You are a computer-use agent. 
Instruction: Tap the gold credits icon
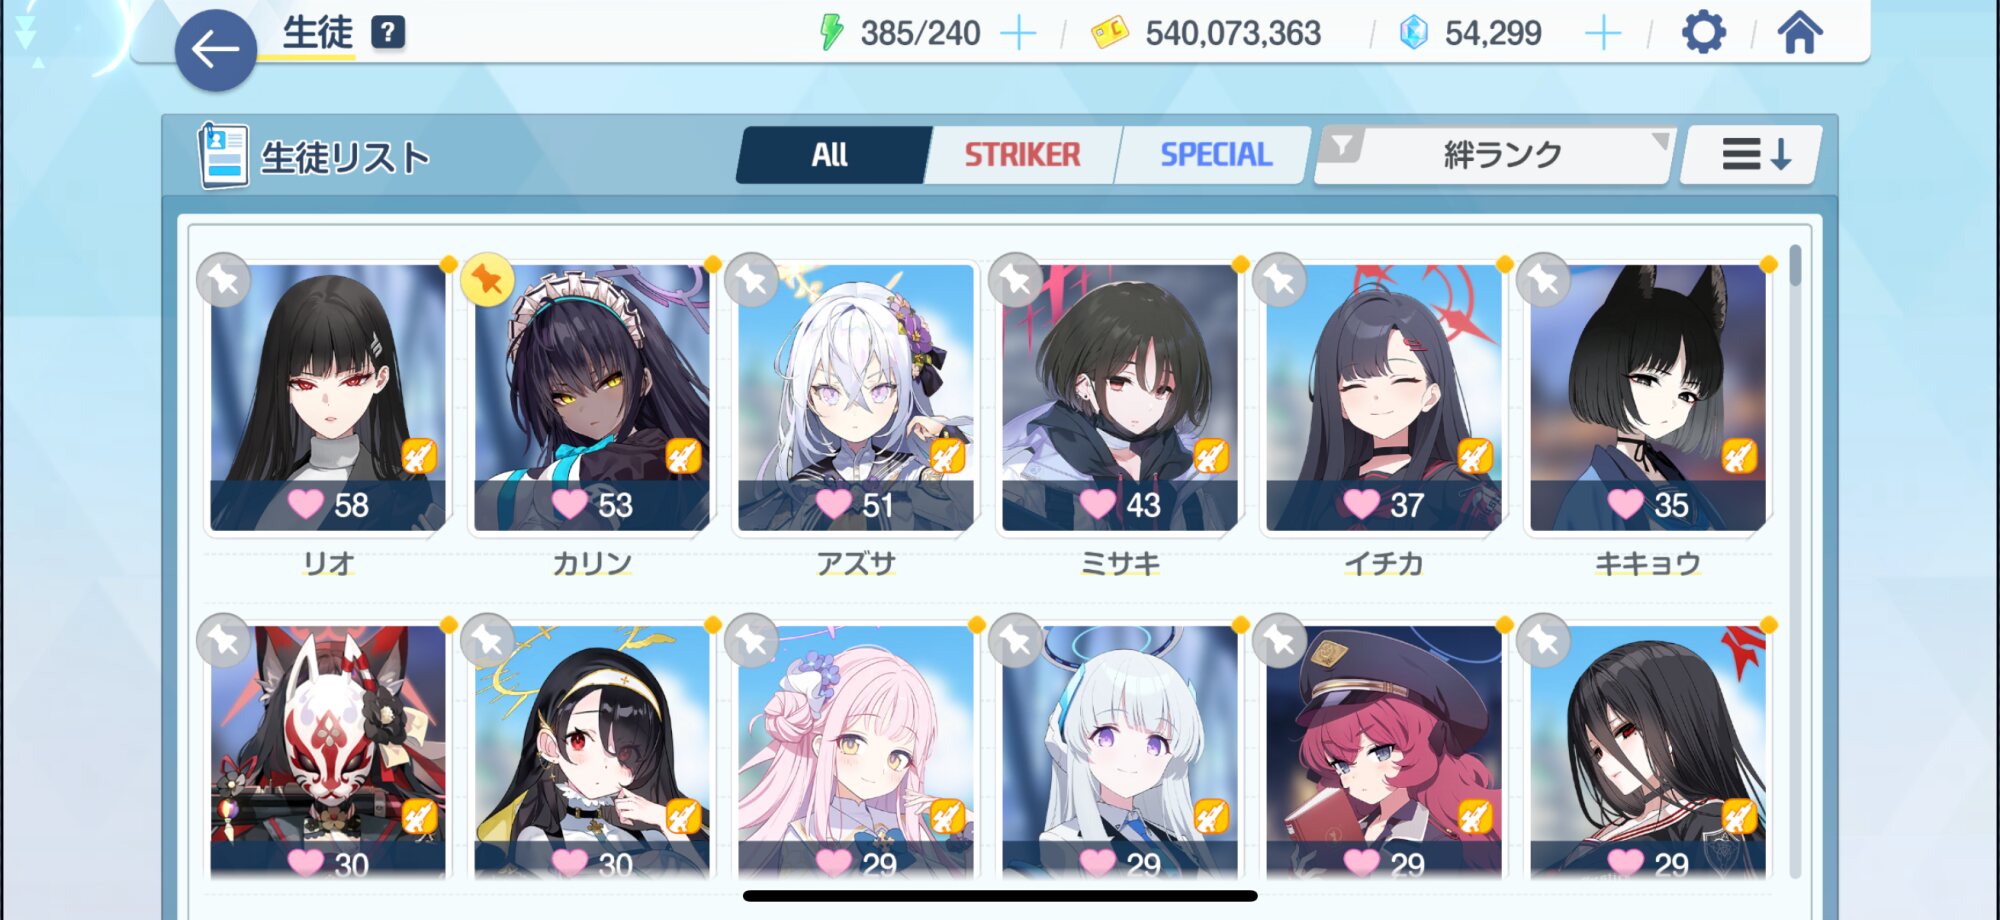(x=1109, y=33)
